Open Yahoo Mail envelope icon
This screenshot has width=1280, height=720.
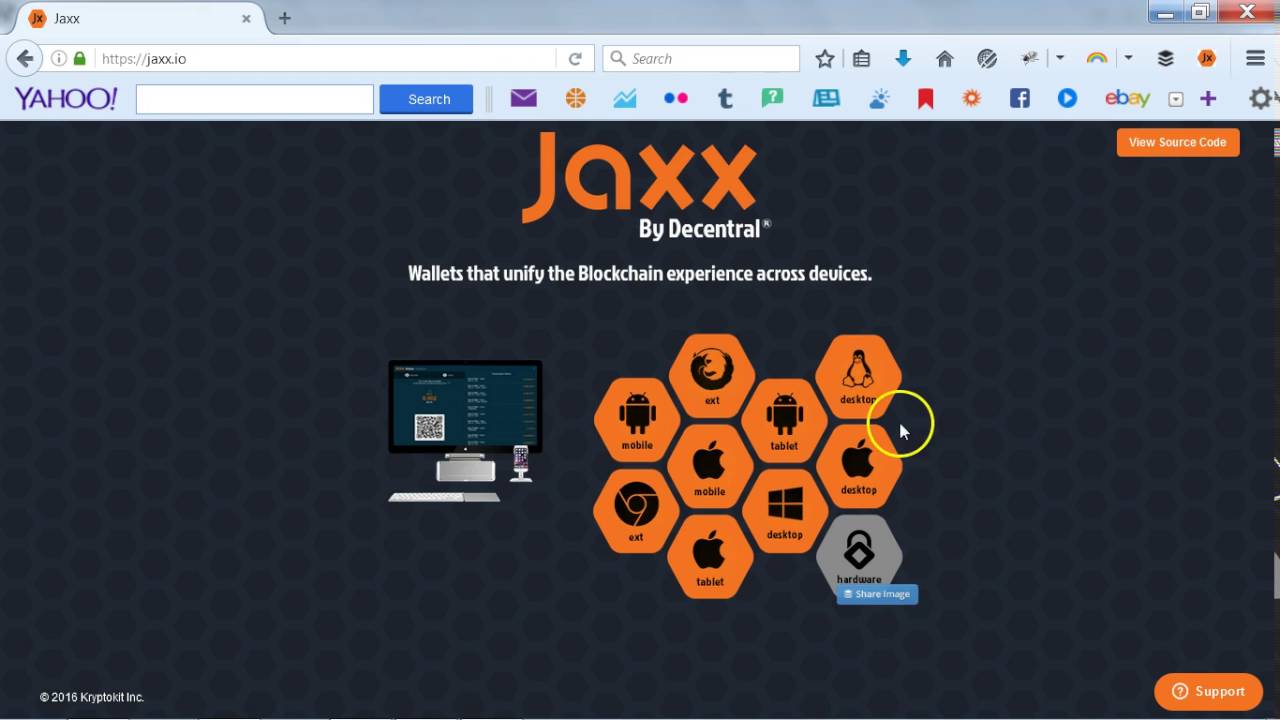[x=524, y=98]
